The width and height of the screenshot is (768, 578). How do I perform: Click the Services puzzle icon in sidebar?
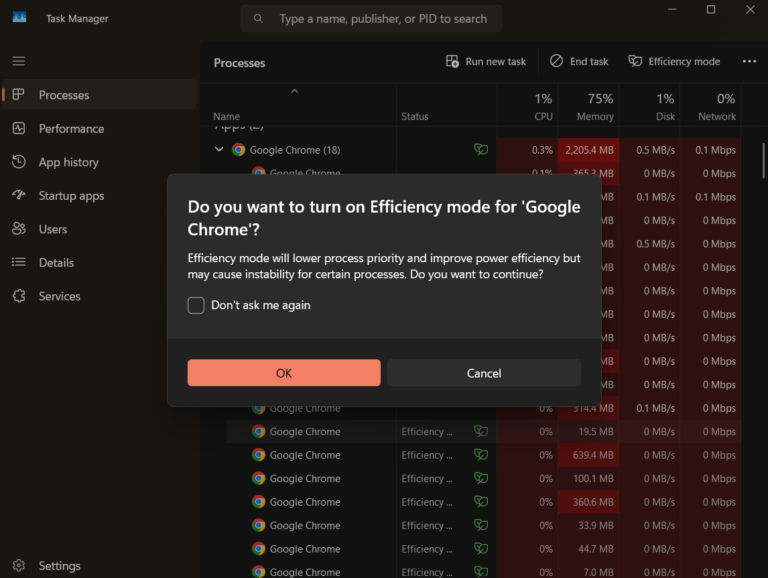pos(19,296)
